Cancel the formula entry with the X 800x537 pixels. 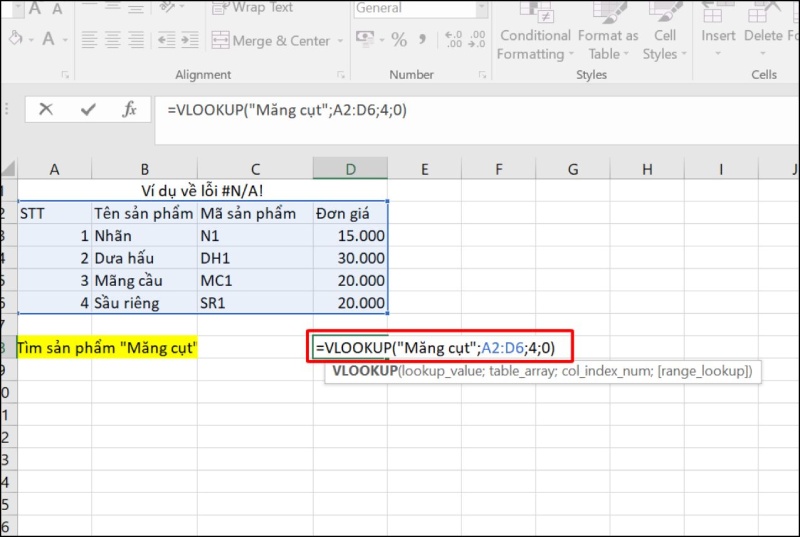[46, 109]
